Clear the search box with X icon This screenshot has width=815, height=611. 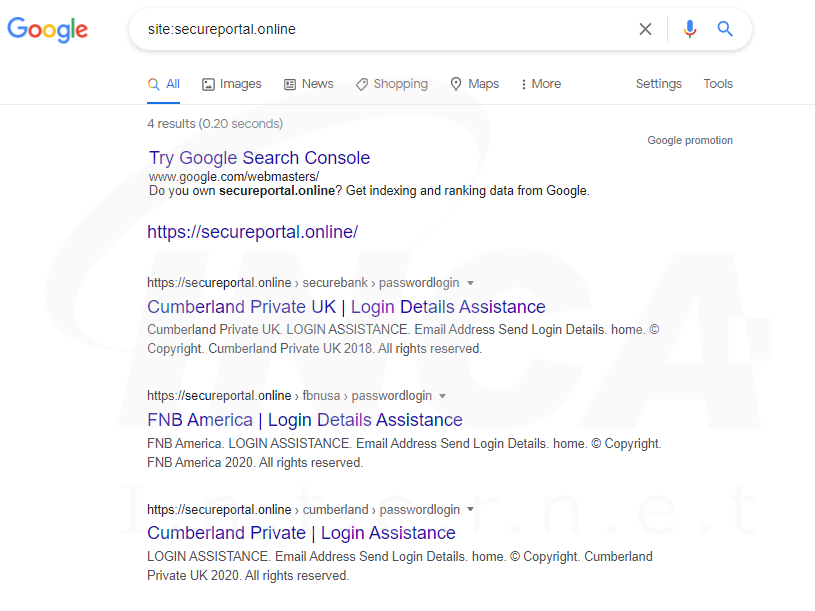645,29
